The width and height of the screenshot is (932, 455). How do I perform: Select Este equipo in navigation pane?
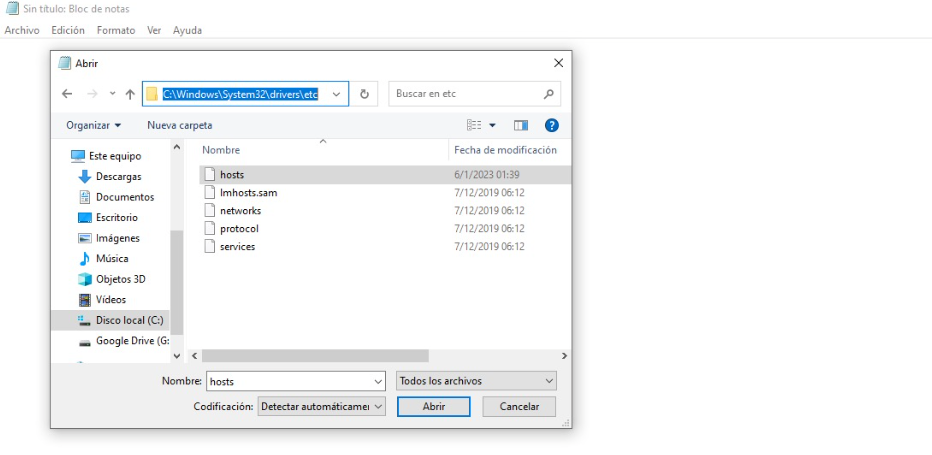(115, 156)
